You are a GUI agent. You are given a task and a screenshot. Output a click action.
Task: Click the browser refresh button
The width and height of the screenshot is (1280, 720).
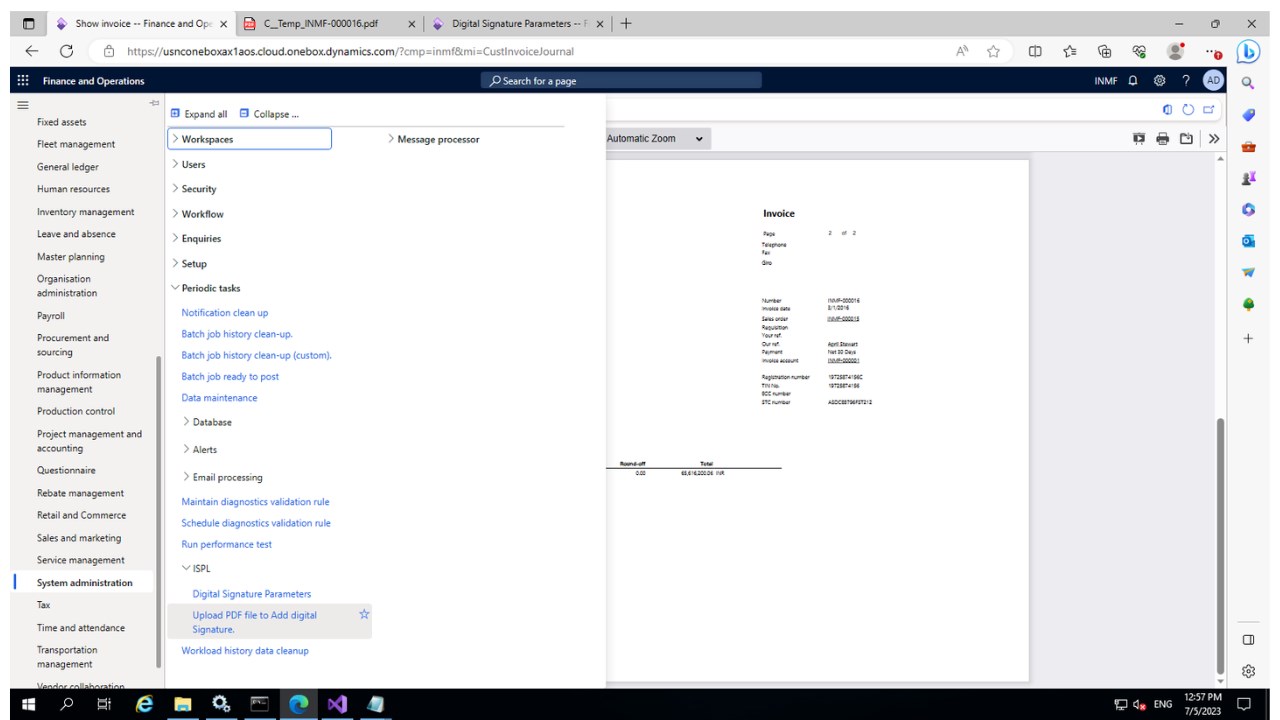click(x=67, y=51)
